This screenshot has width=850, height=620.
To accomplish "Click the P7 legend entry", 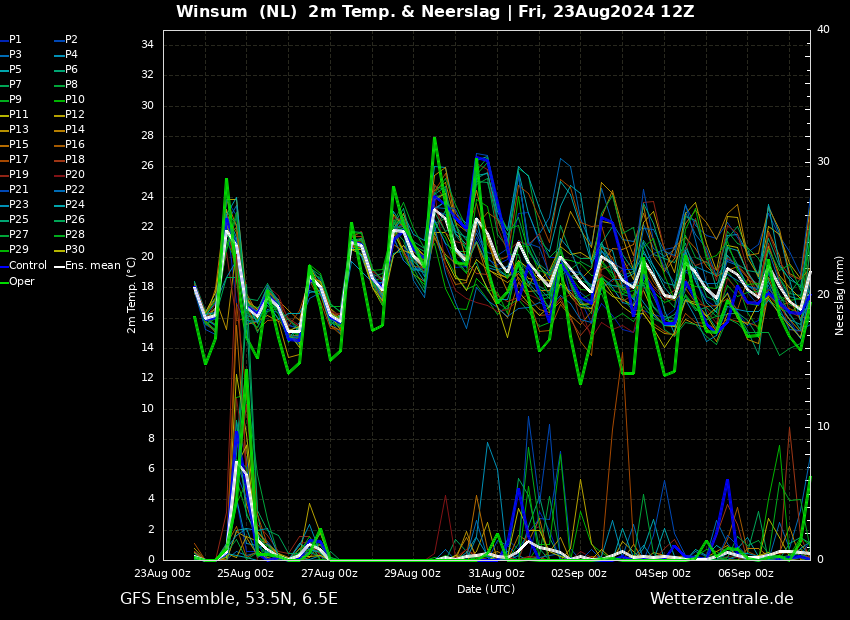I will click(x=11, y=85).
